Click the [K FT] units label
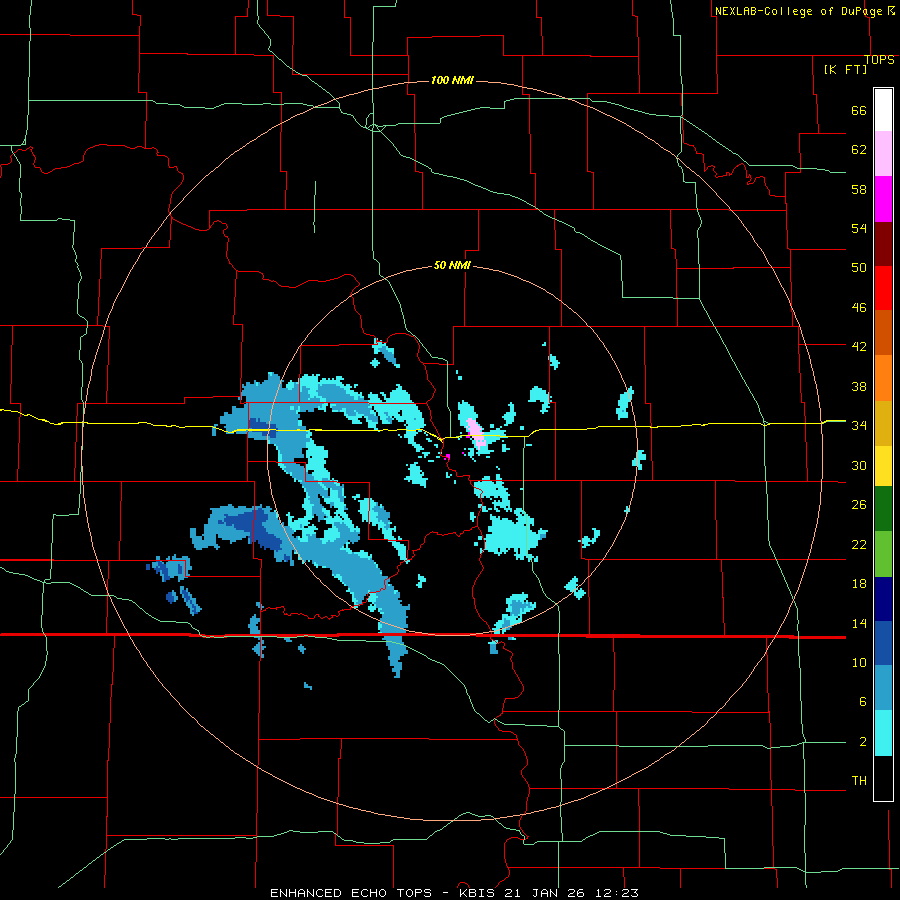Image resolution: width=900 pixels, height=900 pixels. (845, 69)
